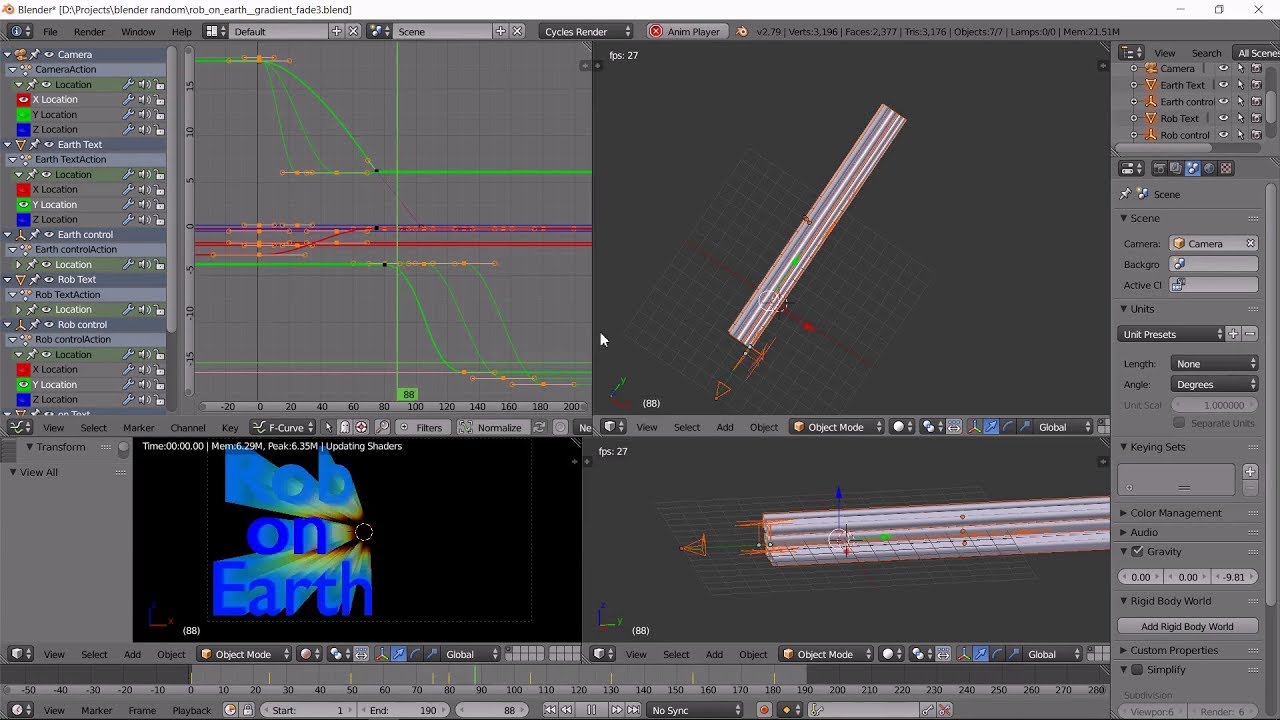Viewport: 1280px width, 720px height.
Task: Add a new screen layout next to Default
Action: (x=336, y=31)
